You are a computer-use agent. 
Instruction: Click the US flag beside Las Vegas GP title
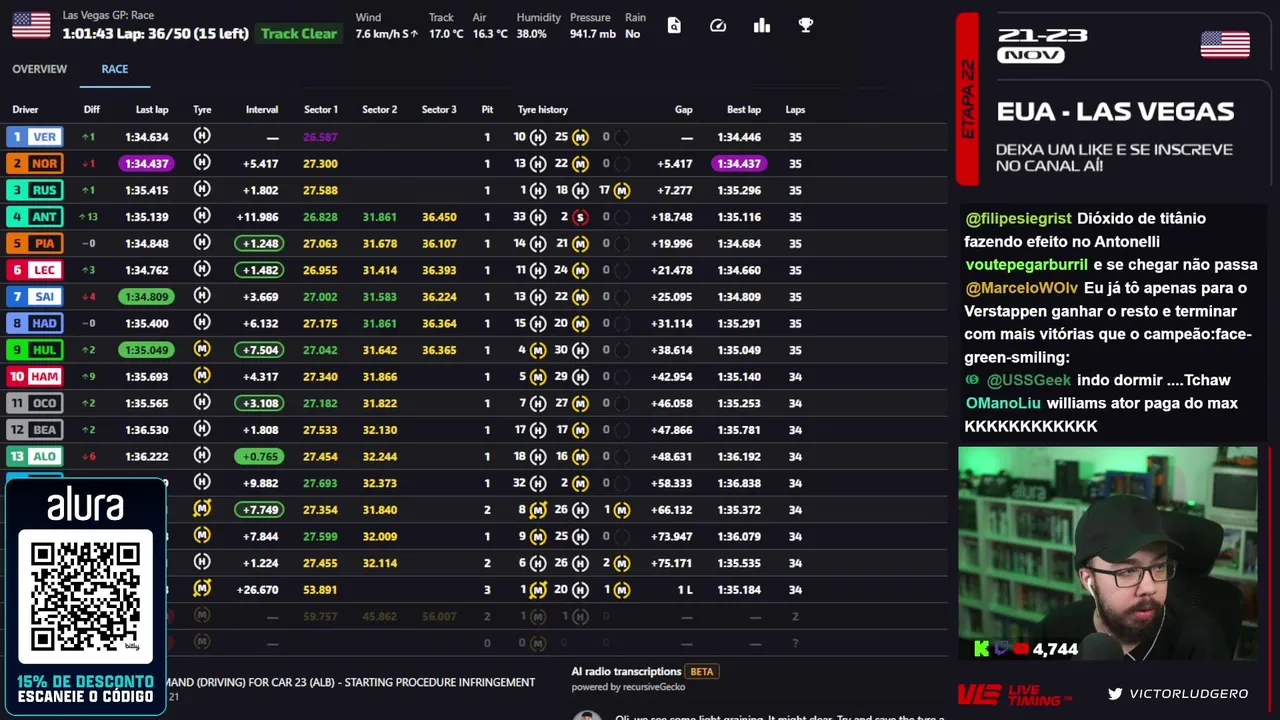(31, 25)
